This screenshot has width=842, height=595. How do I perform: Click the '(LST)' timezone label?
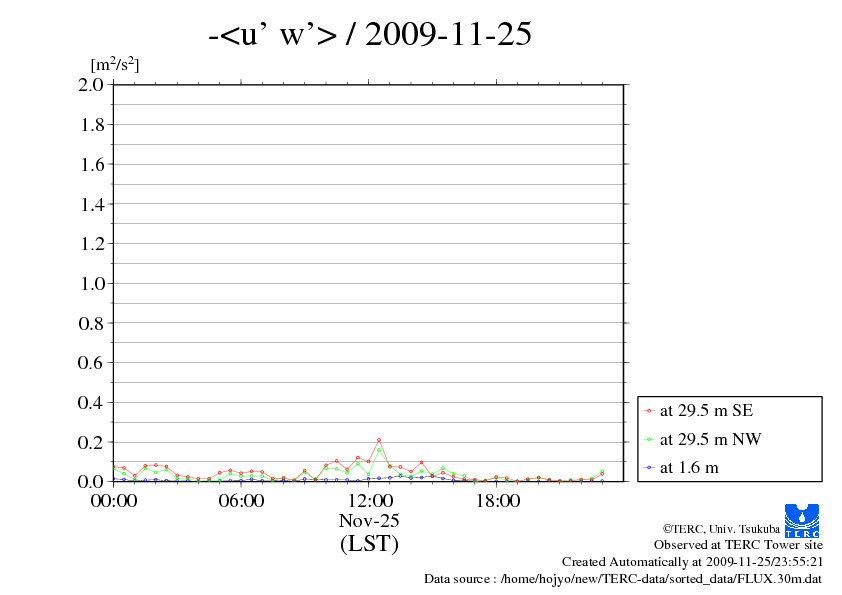(369, 543)
